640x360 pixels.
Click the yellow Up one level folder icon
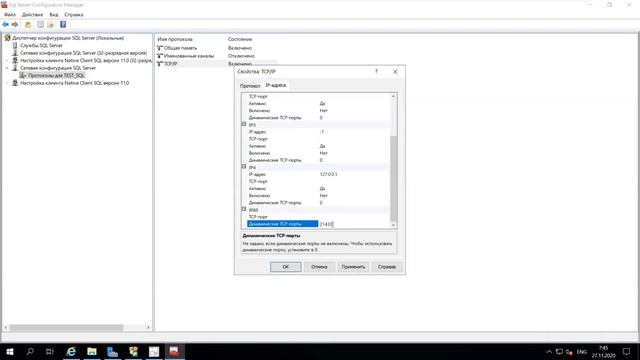(28, 24)
